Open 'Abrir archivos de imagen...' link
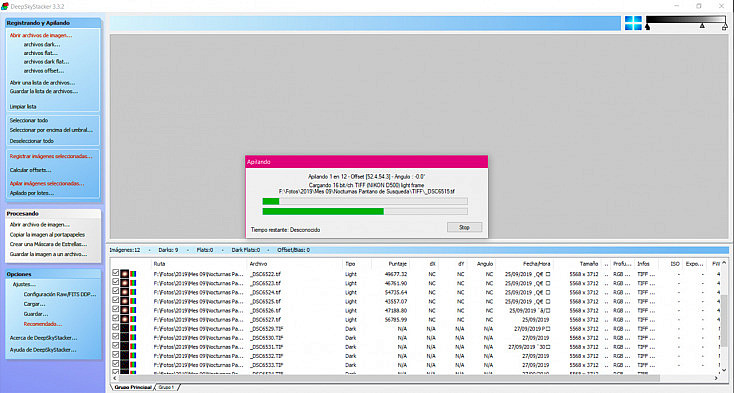The image size is (734, 393). [x=41, y=35]
